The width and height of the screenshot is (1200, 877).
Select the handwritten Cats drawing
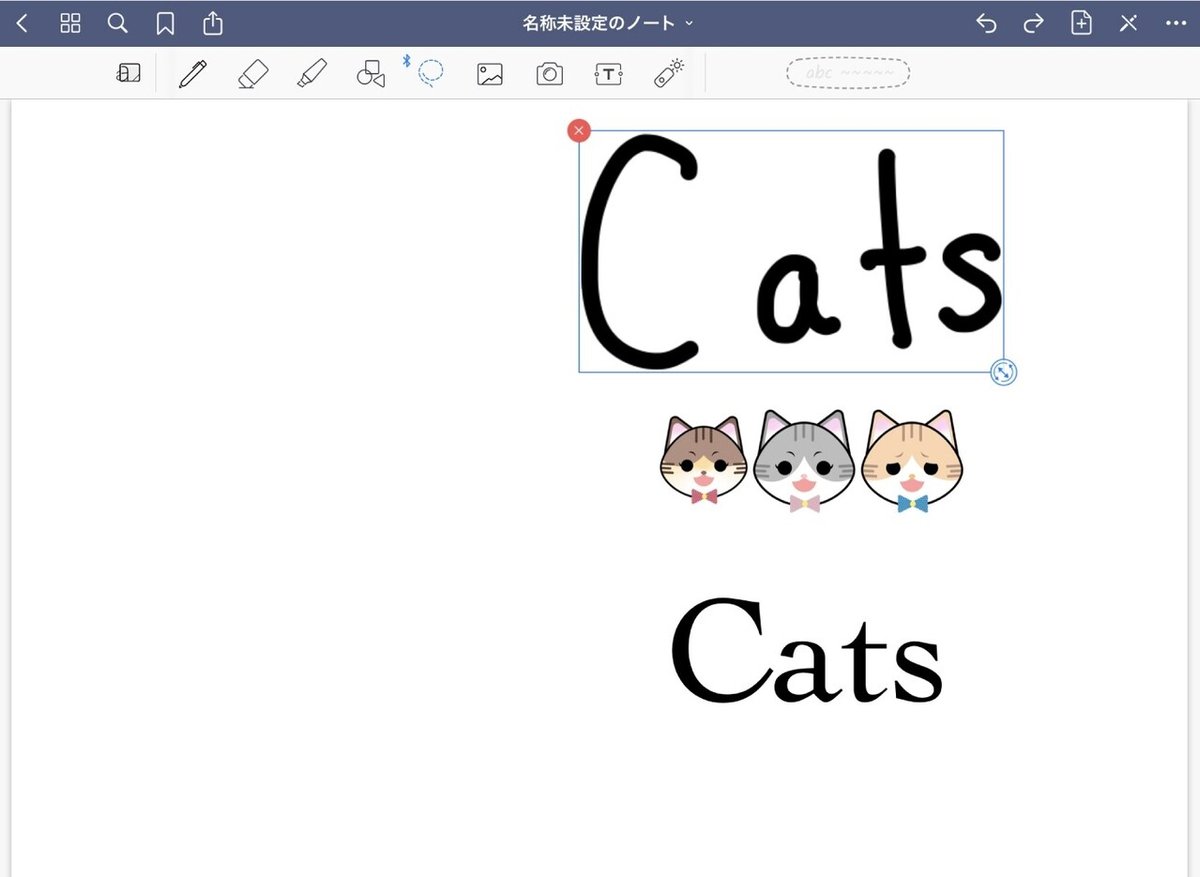click(x=791, y=251)
